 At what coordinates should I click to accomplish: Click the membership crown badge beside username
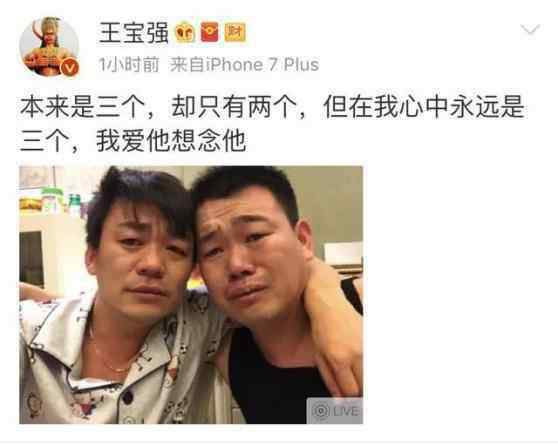(185, 33)
